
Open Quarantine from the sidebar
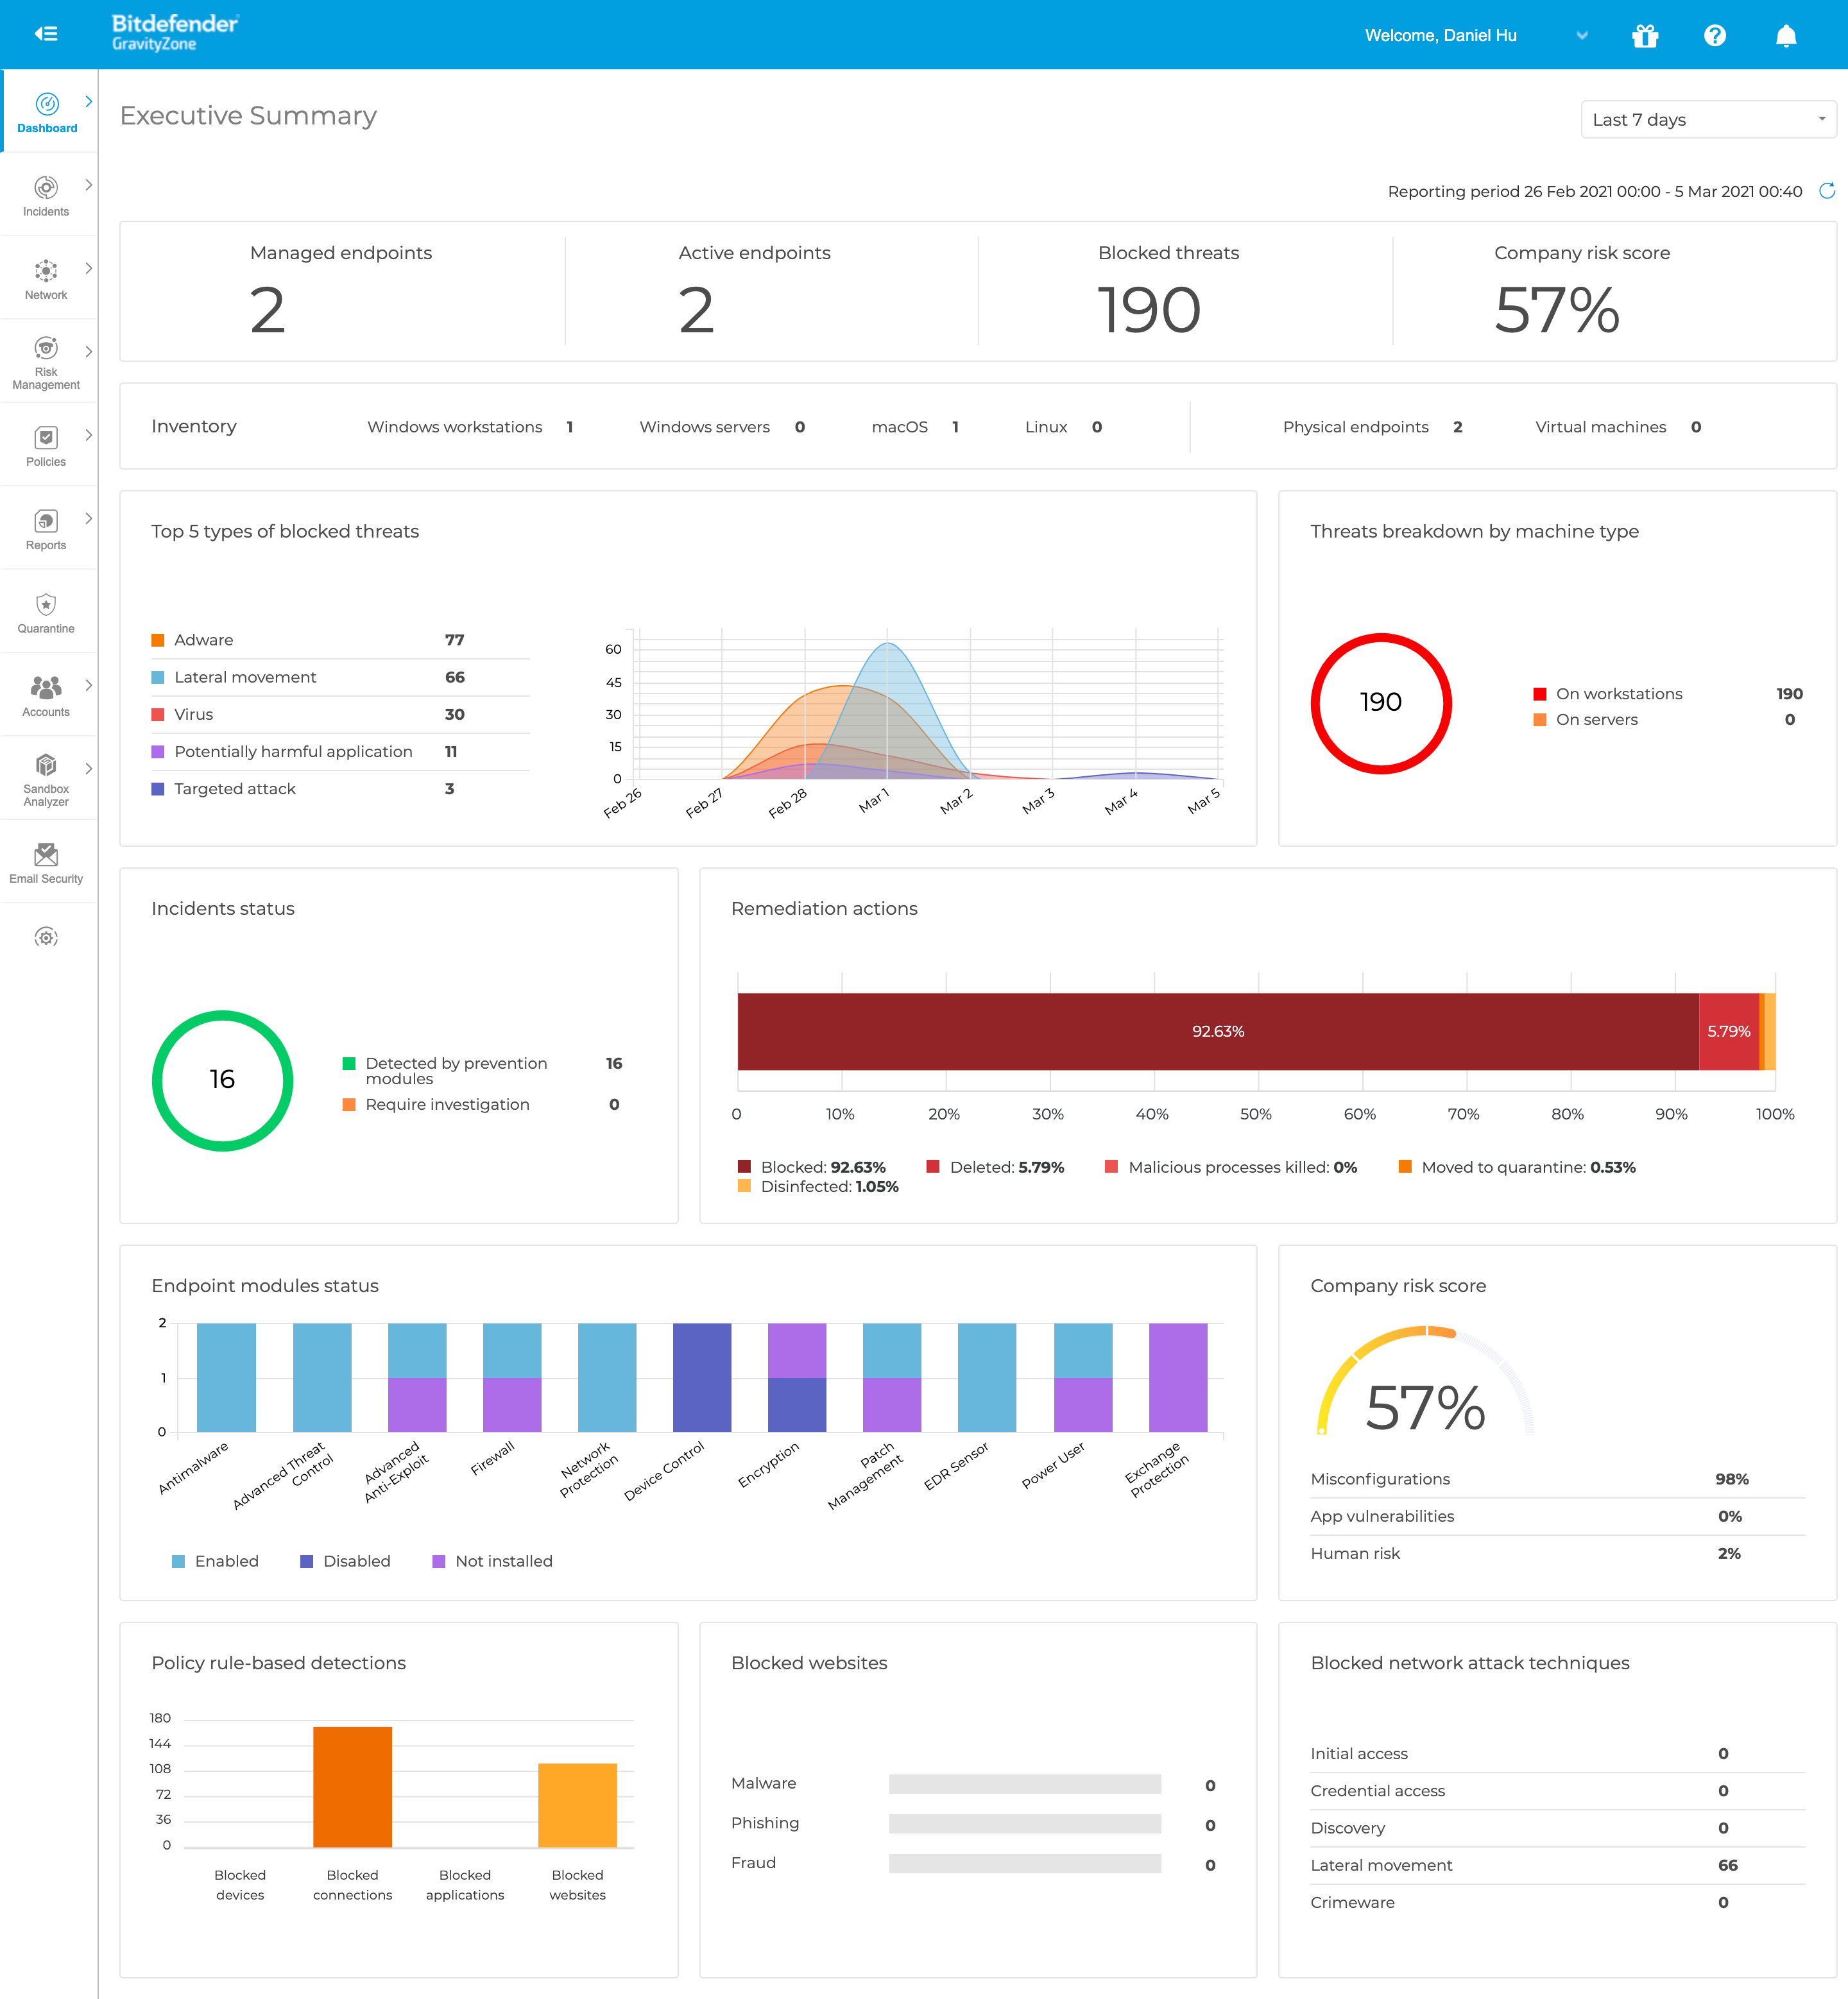[46, 612]
